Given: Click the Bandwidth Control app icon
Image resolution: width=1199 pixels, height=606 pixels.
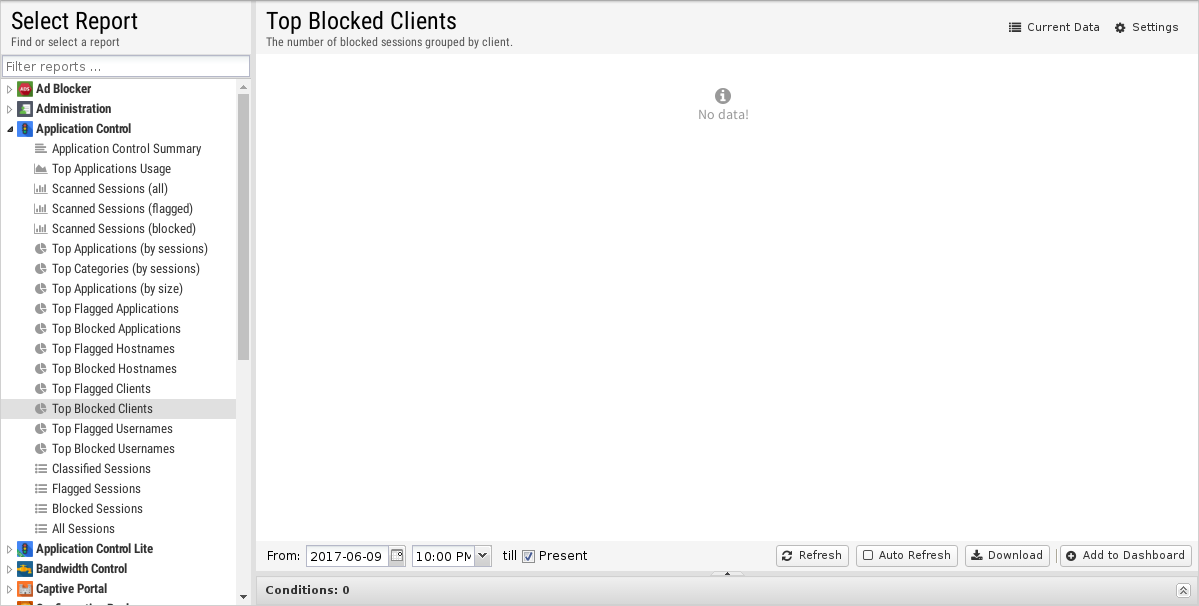Looking at the screenshot, I should click(25, 569).
